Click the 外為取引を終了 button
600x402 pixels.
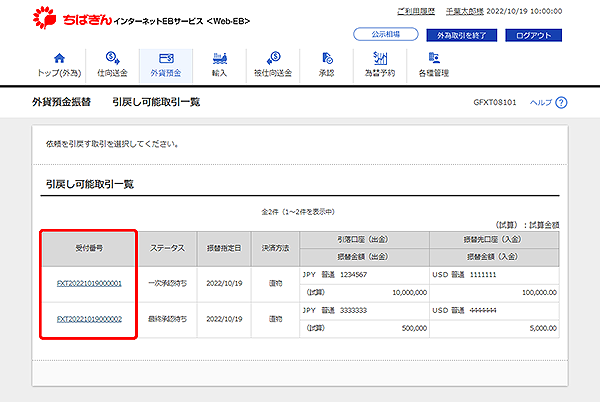point(461,35)
